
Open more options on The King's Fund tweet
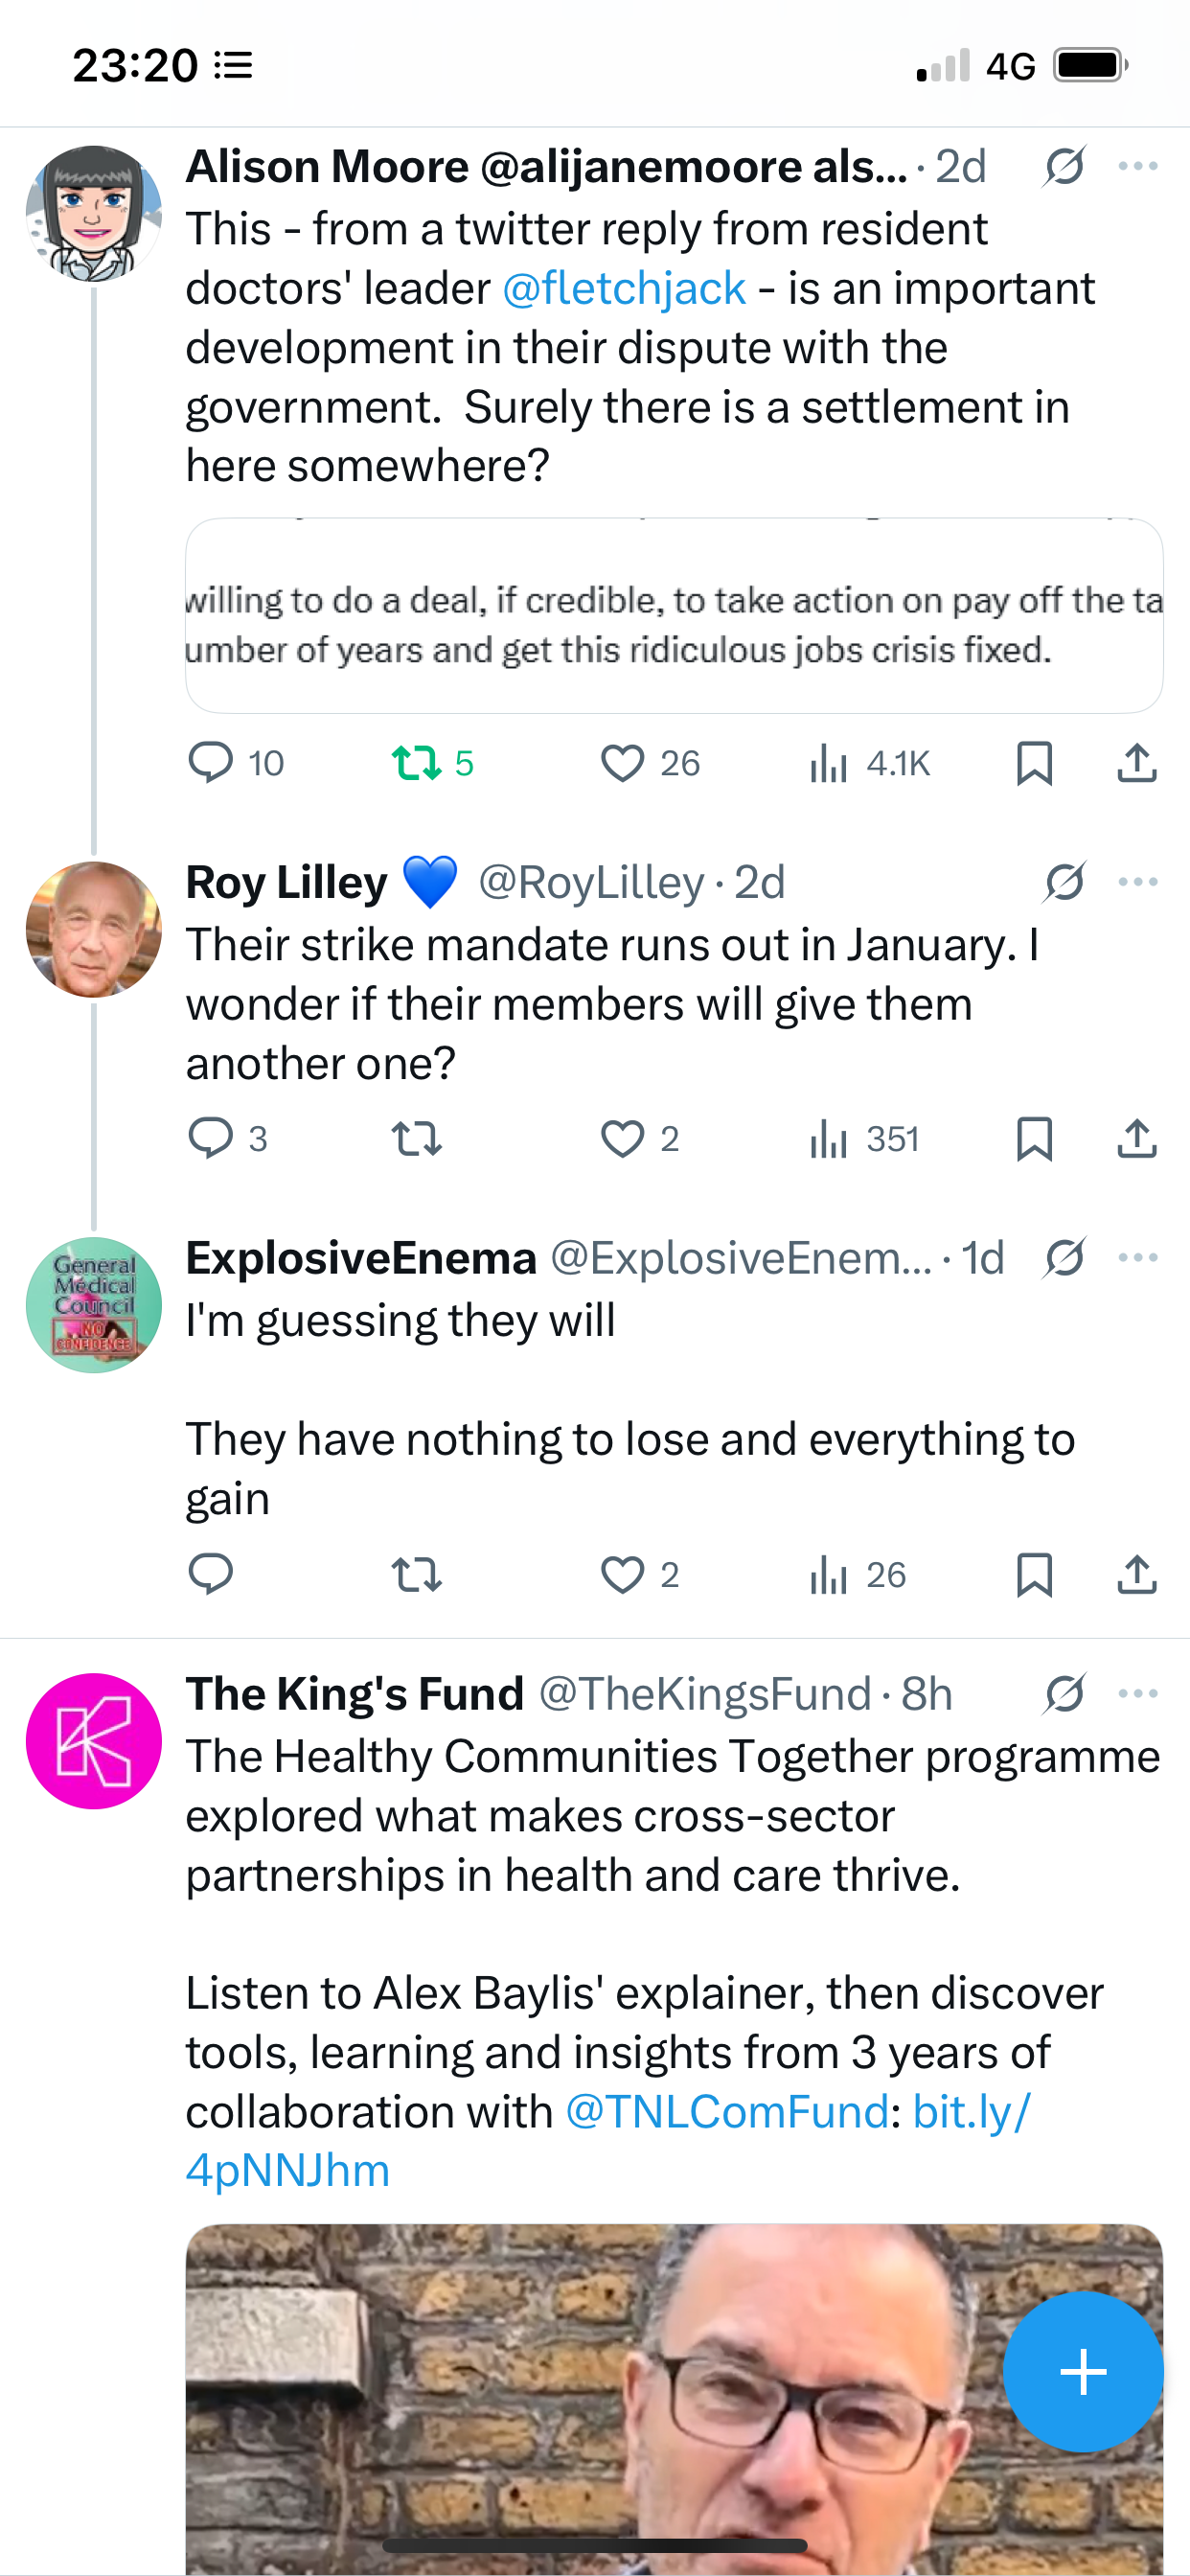1138,1694
